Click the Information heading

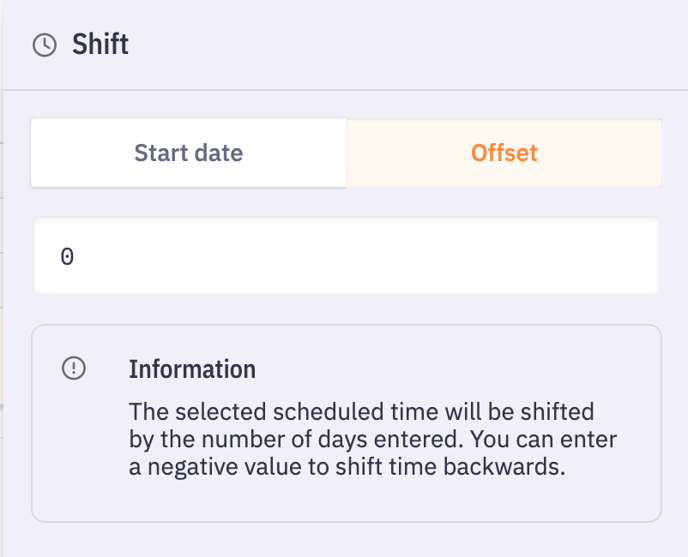(x=192, y=369)
